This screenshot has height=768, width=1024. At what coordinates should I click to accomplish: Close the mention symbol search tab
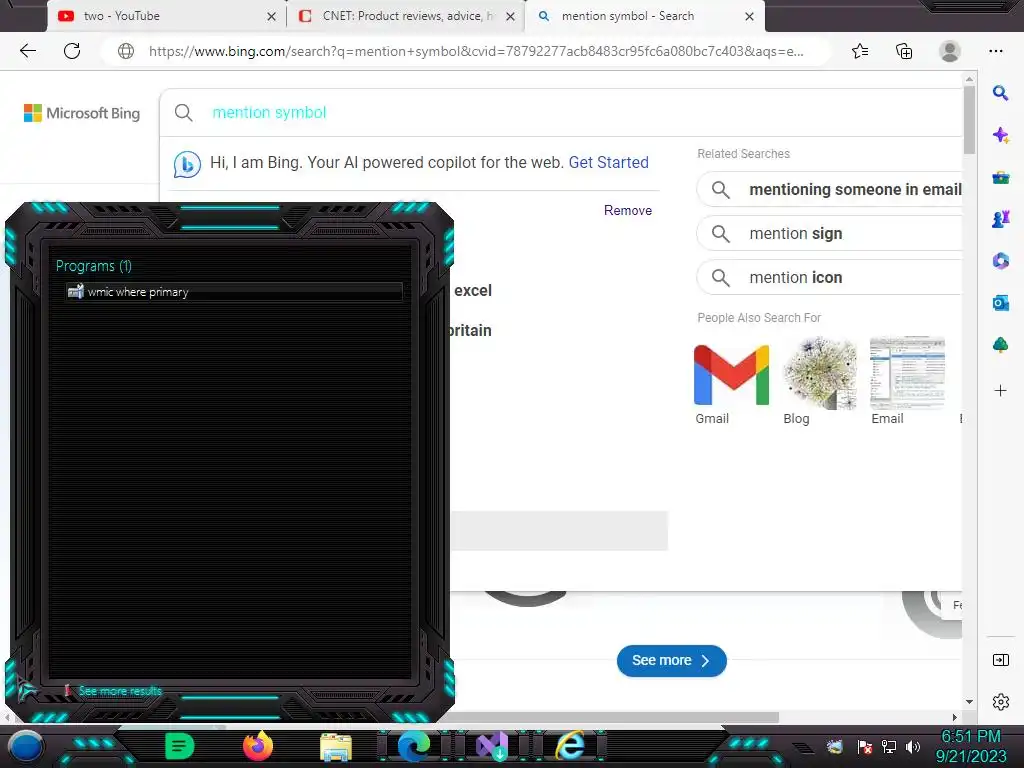[750, 16]
